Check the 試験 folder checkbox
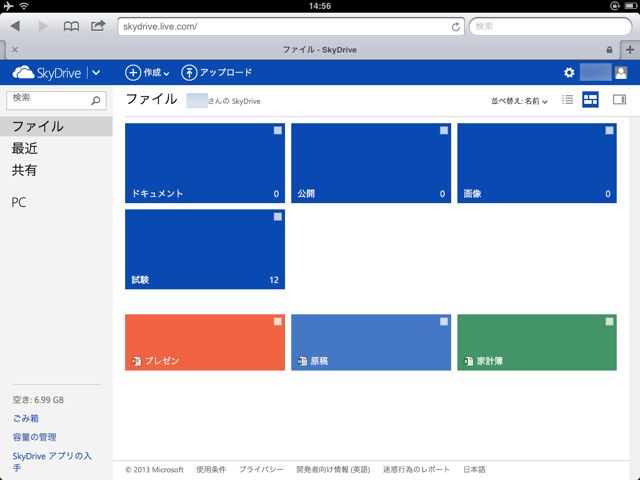 (278, 216)
